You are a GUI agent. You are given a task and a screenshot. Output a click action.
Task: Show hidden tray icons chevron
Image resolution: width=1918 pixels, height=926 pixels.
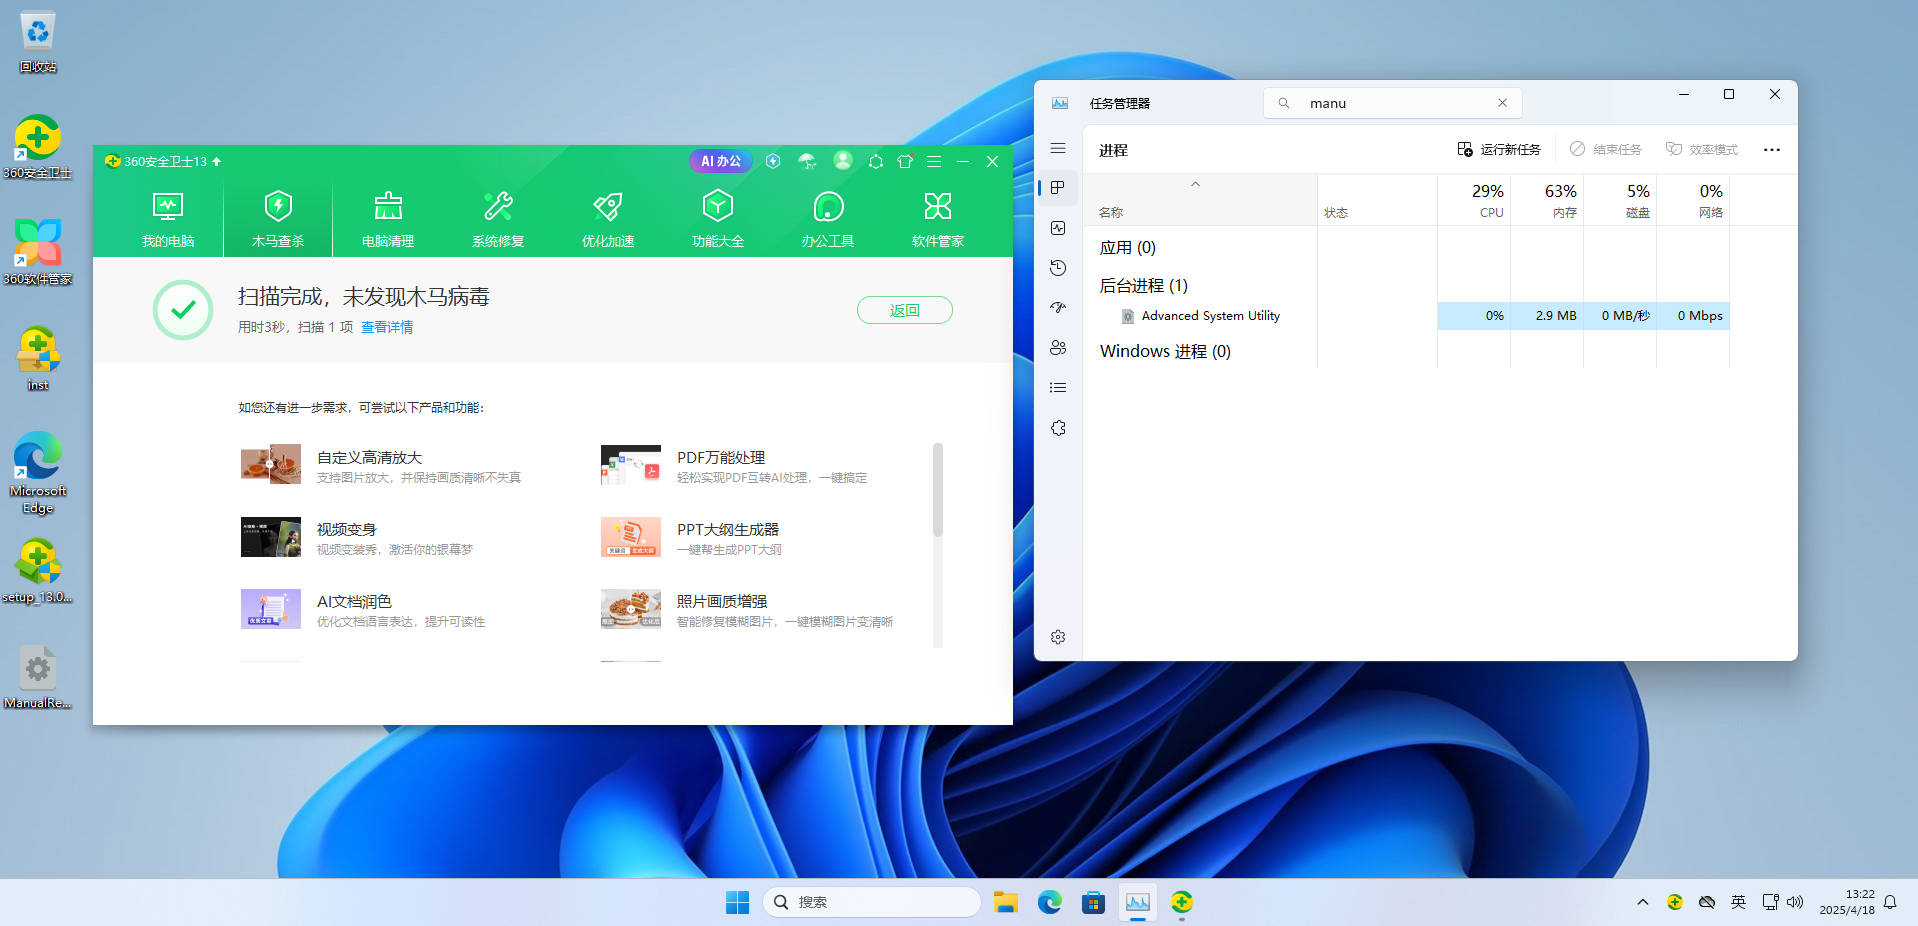click(x=1642, y=902)
